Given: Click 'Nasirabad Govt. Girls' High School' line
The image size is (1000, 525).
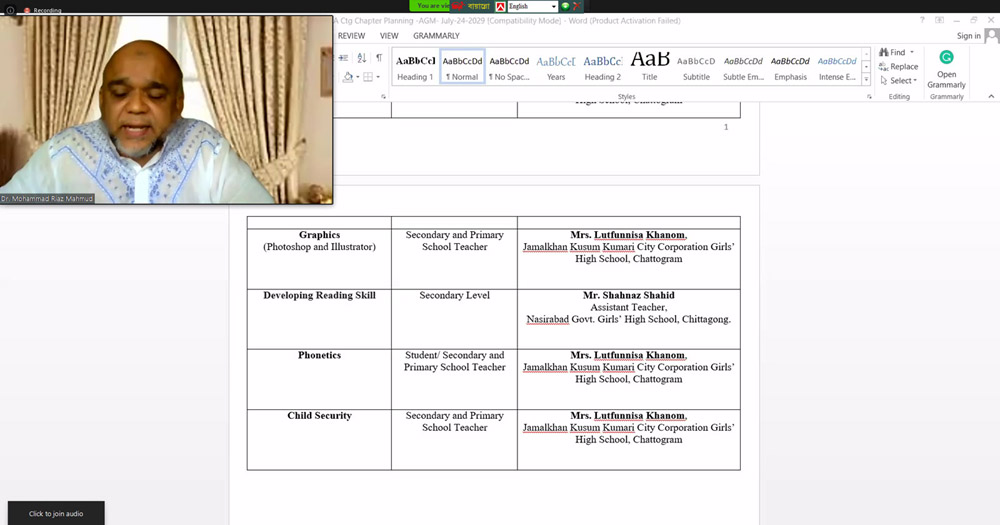Looking at the screenshot, I should point(629,320).
